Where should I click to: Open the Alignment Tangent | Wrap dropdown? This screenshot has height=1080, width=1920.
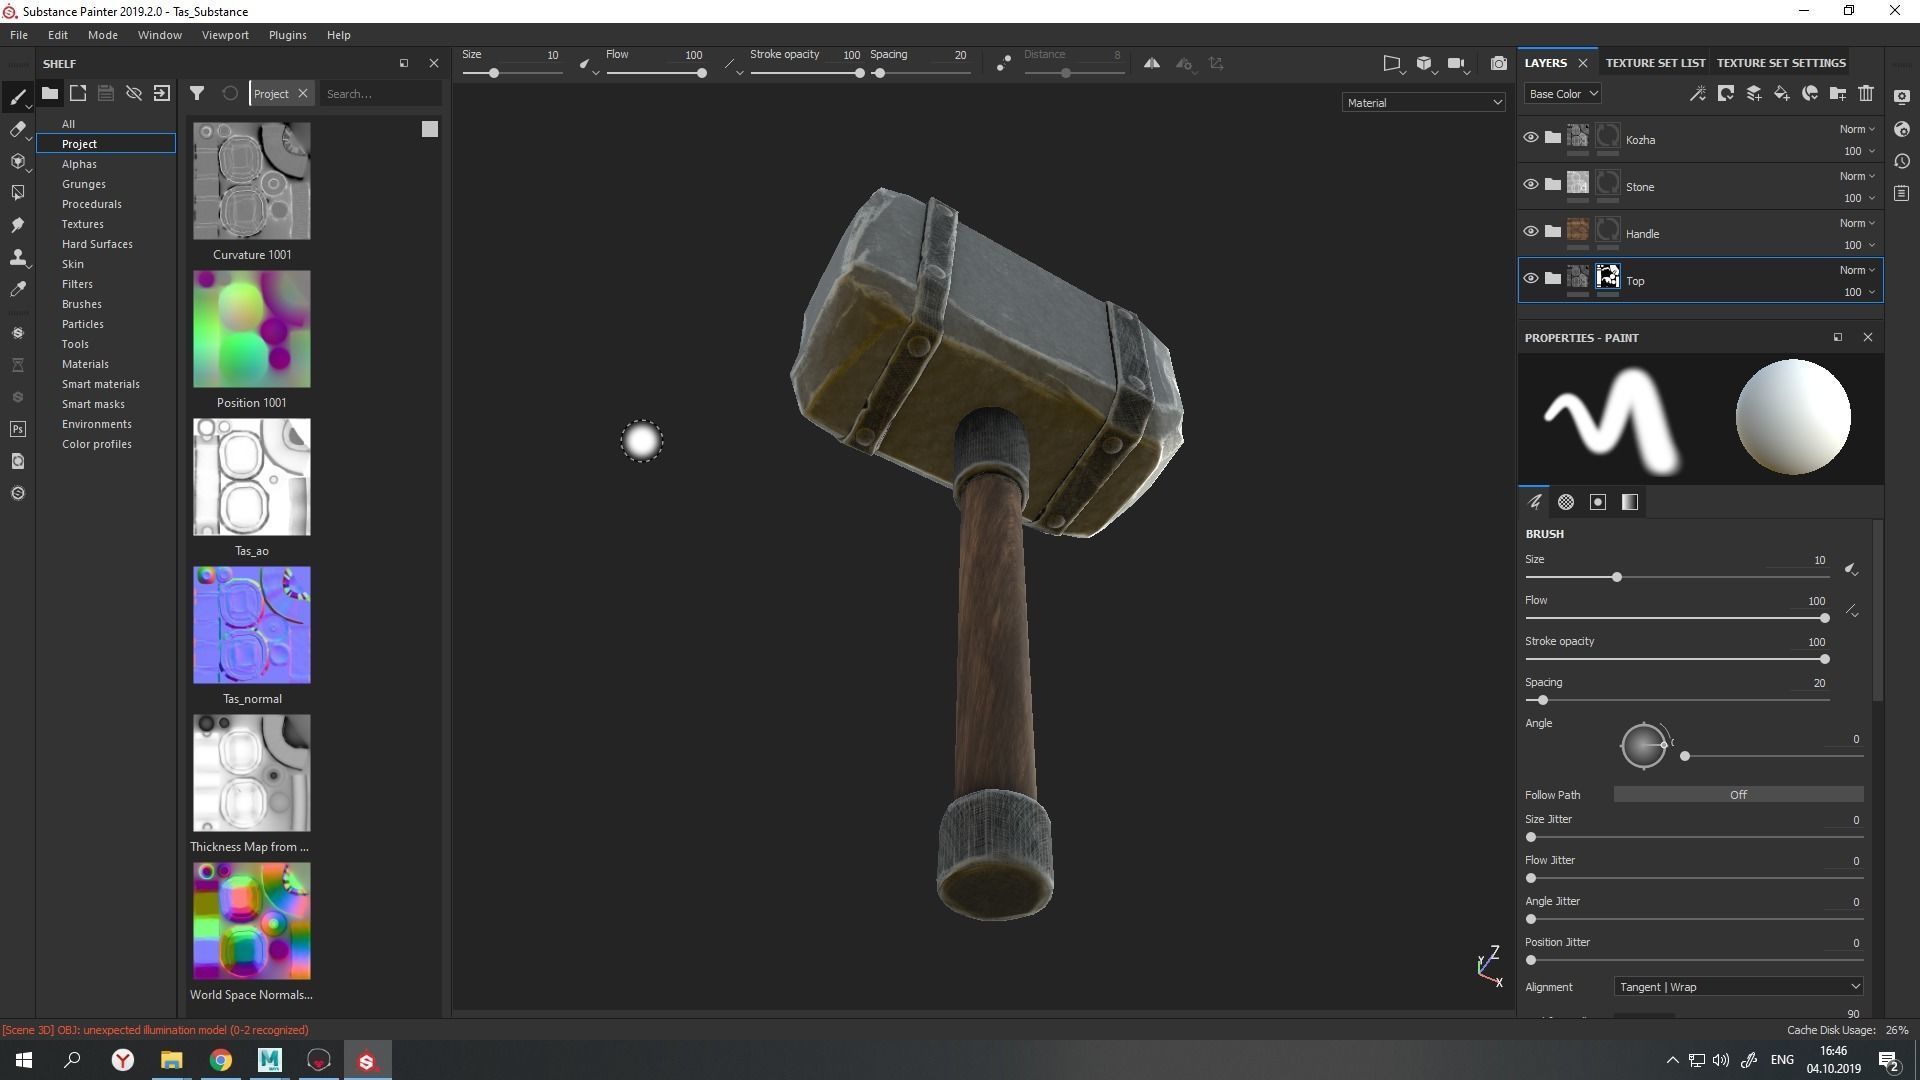click(x=1738, y=987)
